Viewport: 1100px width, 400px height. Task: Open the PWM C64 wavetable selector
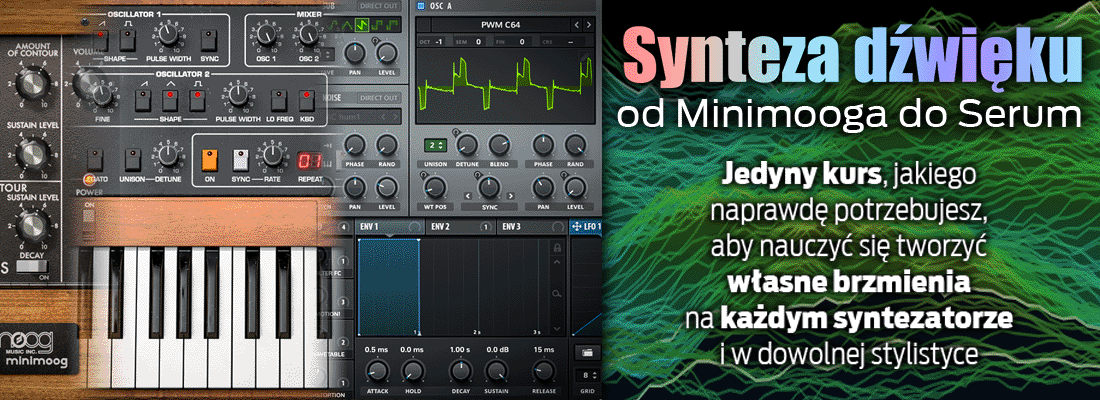coord(500,25)
